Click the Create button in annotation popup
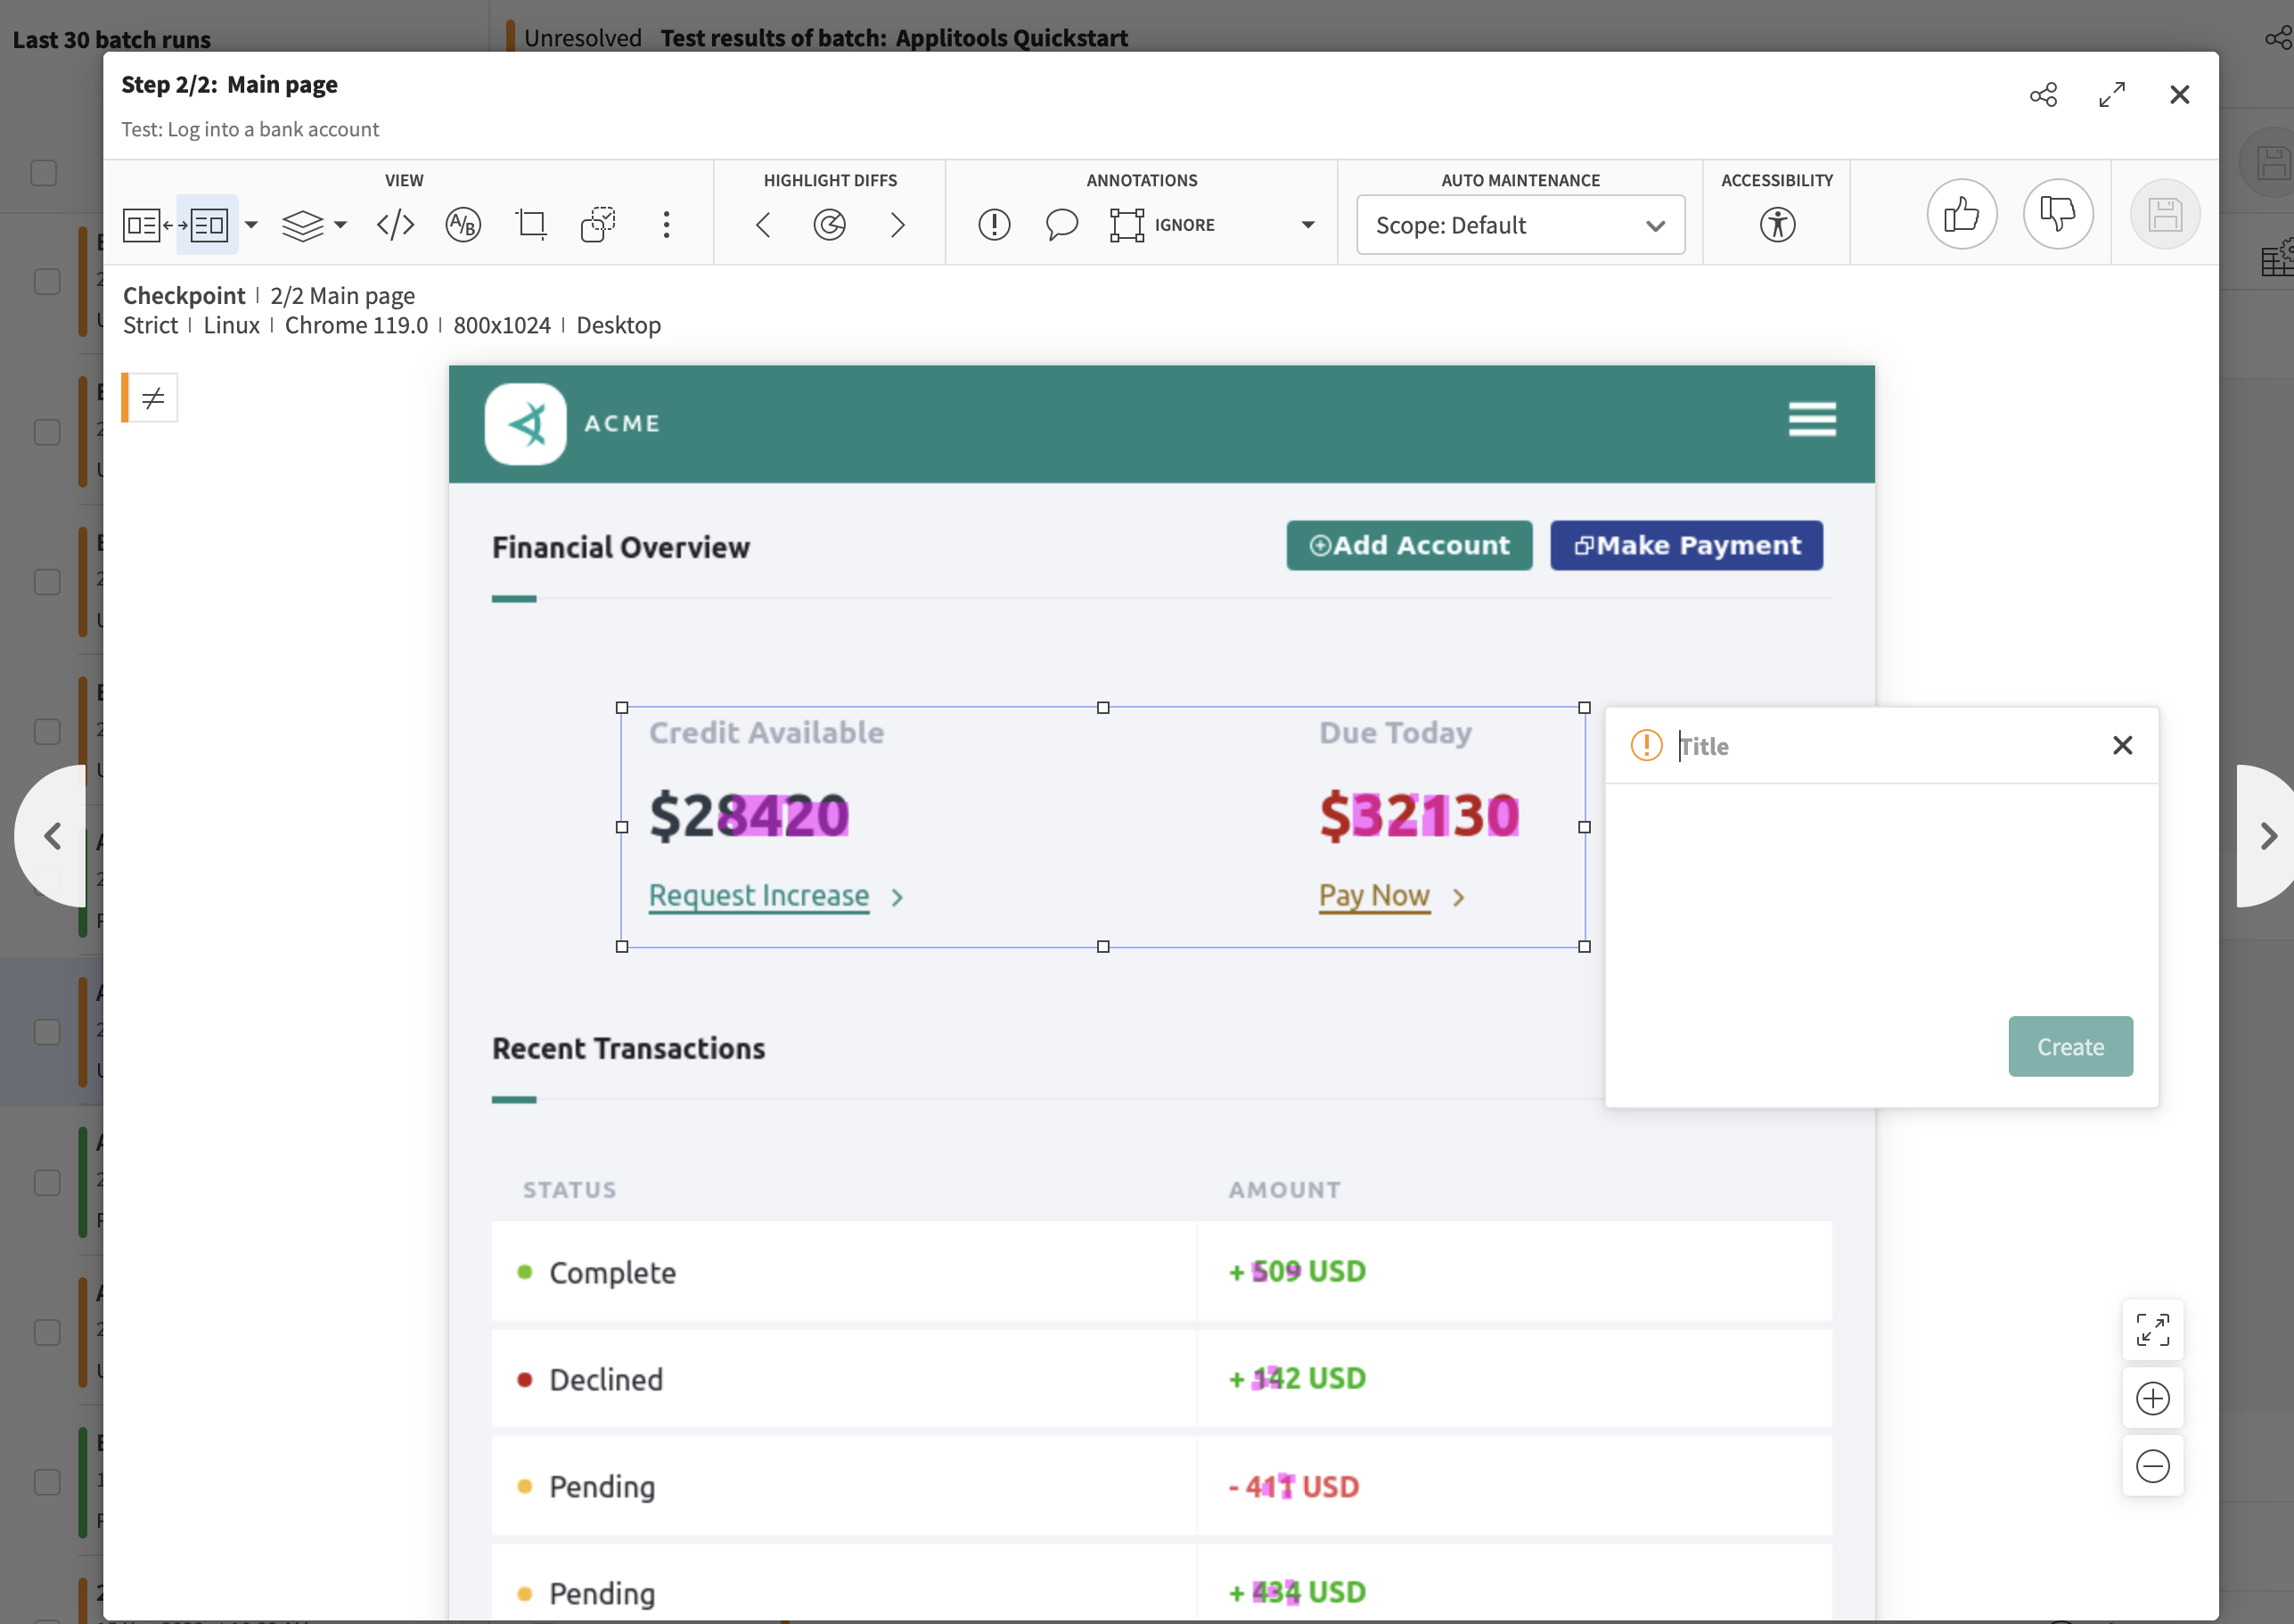 coord(2069,1047)
